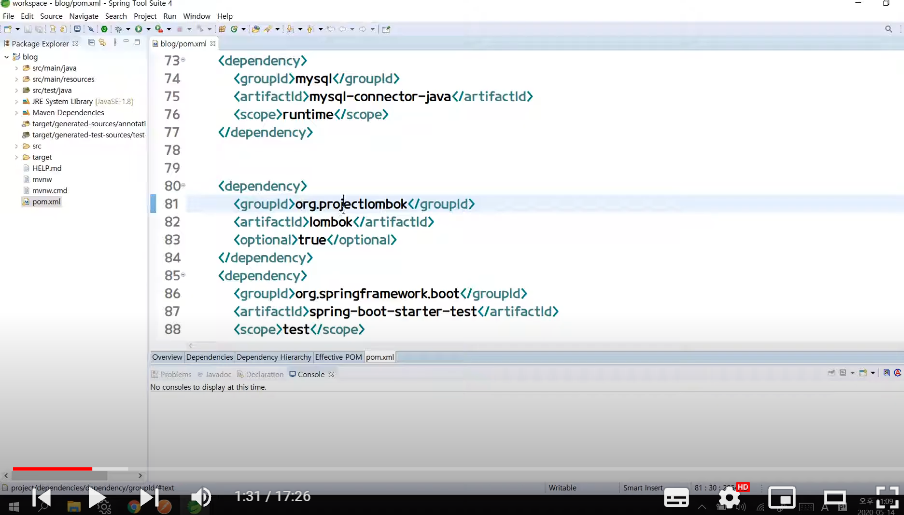This screenshot has width=904, height=515.
Task: Expand Maven Dependencies node
Action: (16, 113)
